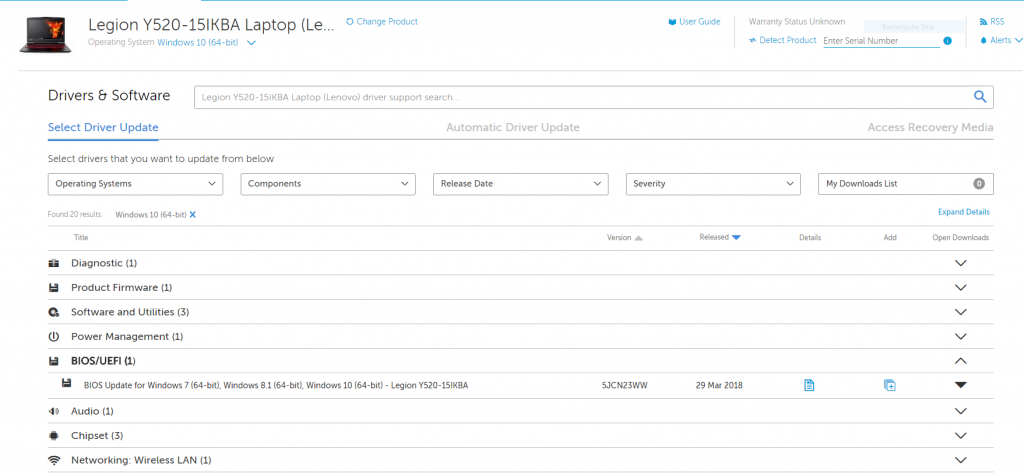Viewport: 1024px width, 474px height.
Task: Click the BIOS/UEFI category disk icon
Action: point(54,361)
